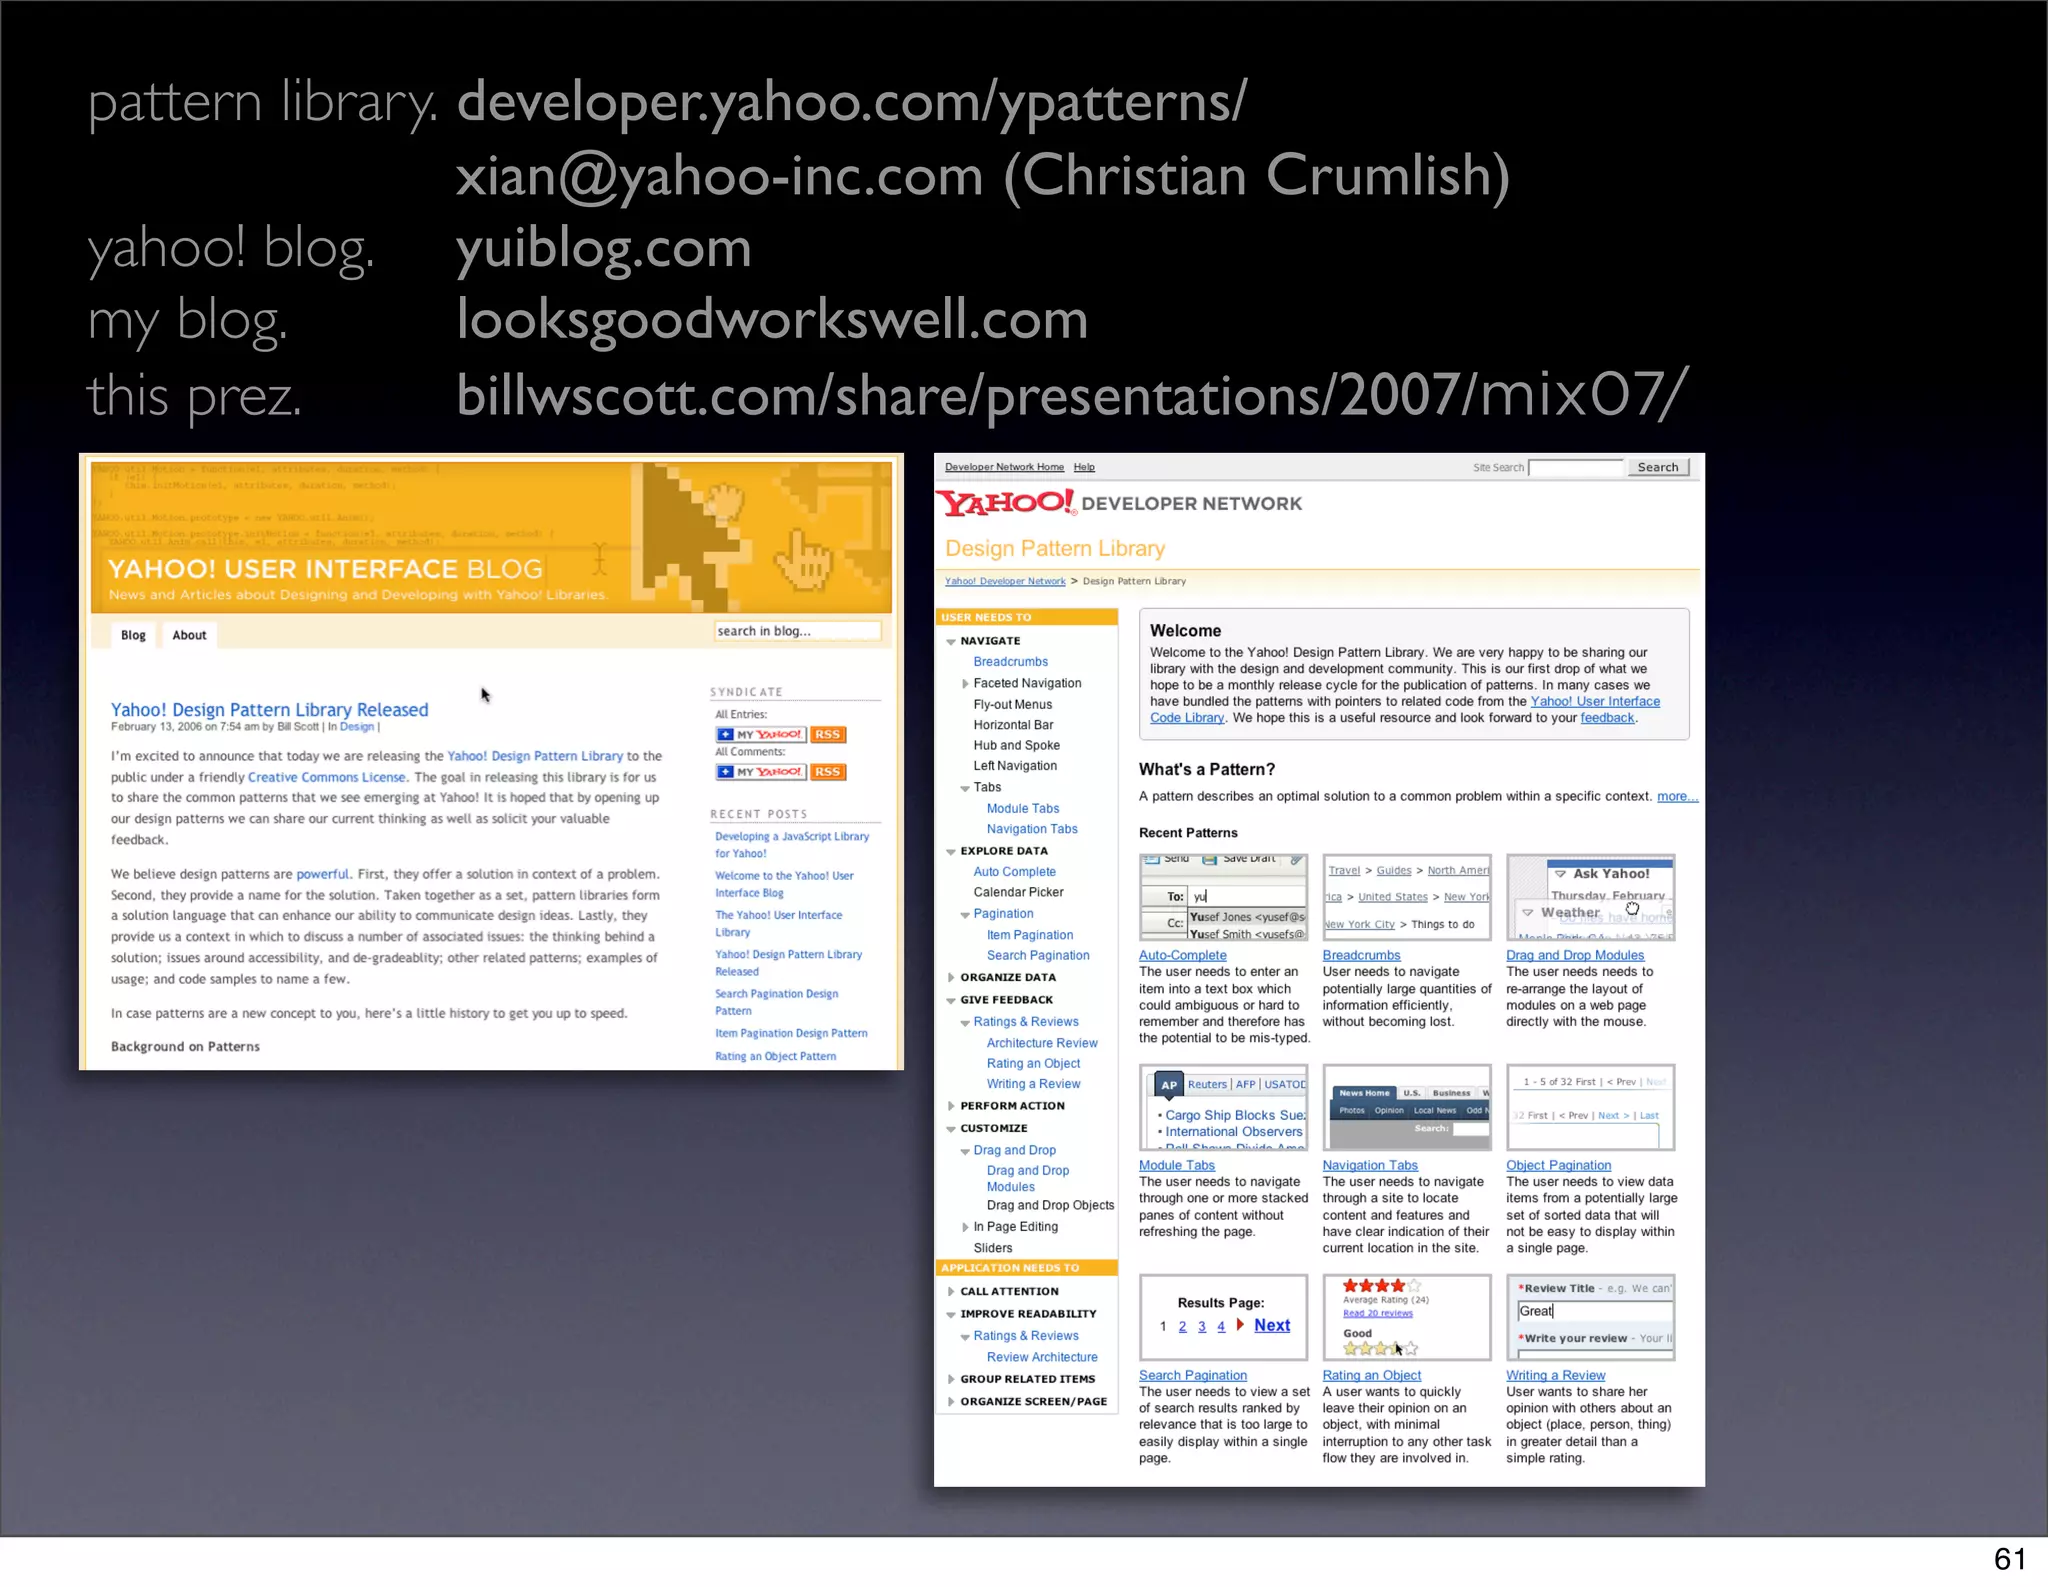Viewport: 2048px width, 1587px height.
Task: Open Architecture Review in sidebar
Action: (x=1042, y=1043)
